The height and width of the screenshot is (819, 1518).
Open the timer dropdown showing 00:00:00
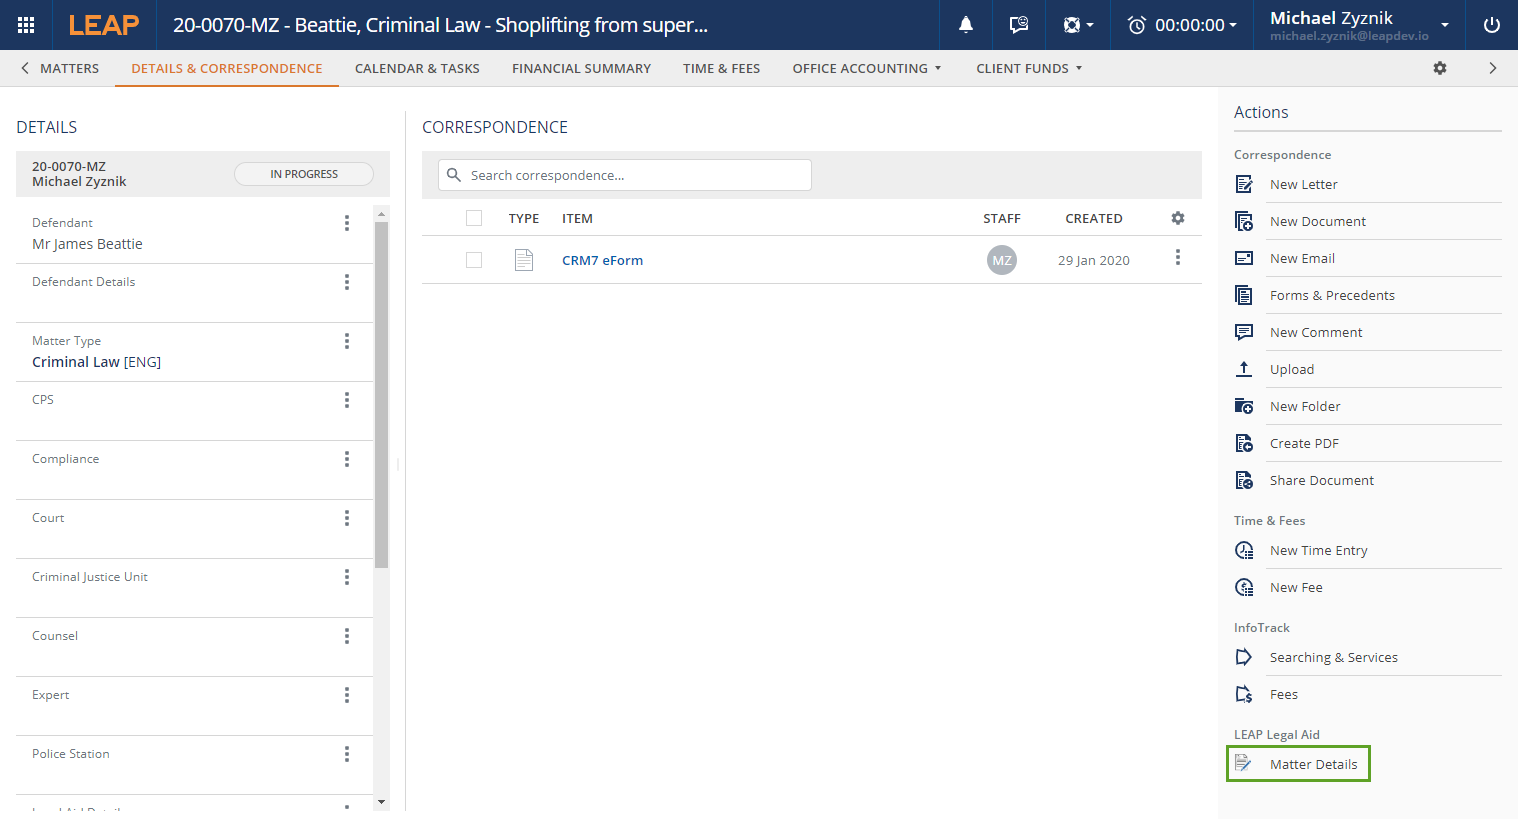pyautogui.click(x=1182, y=25)
